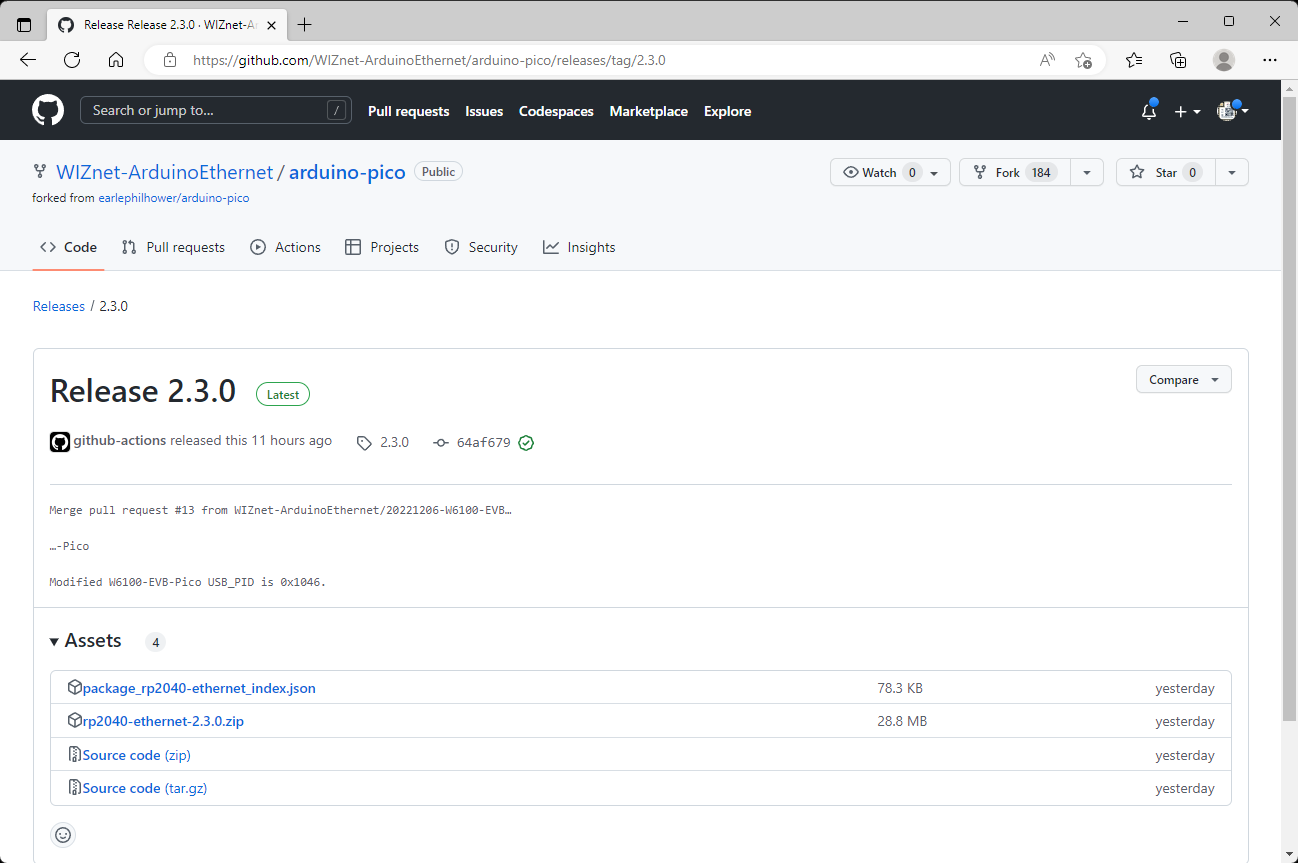1298x863 pixels.
Task: Open the Favorites list icon
Action: pos(1134,60)
